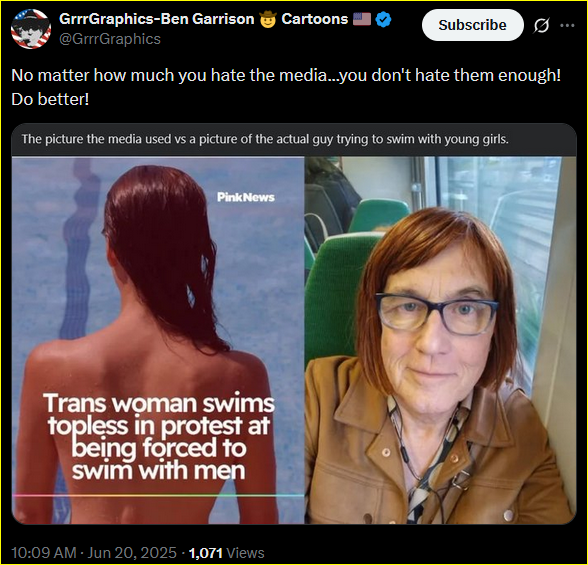Open the left PinkNews swimmer image
The height and width of the screenshot is (565, 588).
(x=158, y=340)
